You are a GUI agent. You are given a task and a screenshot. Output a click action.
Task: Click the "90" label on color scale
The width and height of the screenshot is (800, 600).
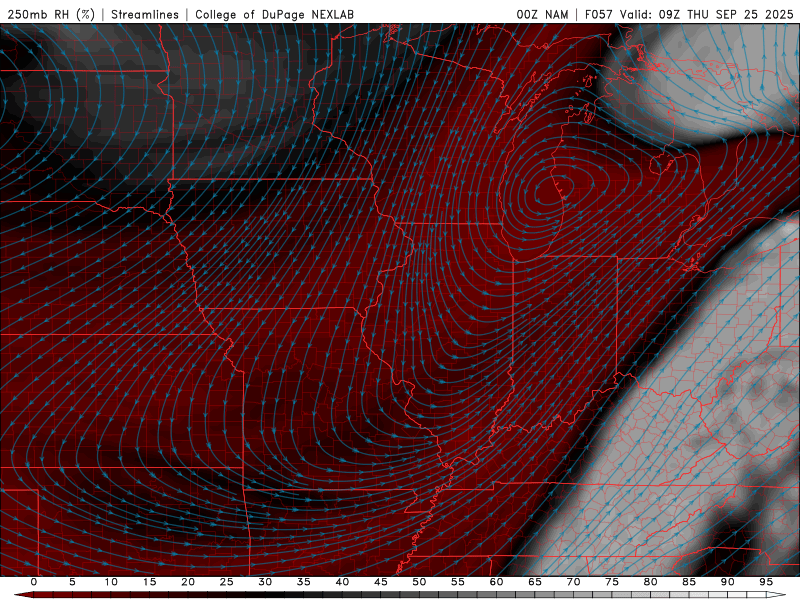coord(727,582)
